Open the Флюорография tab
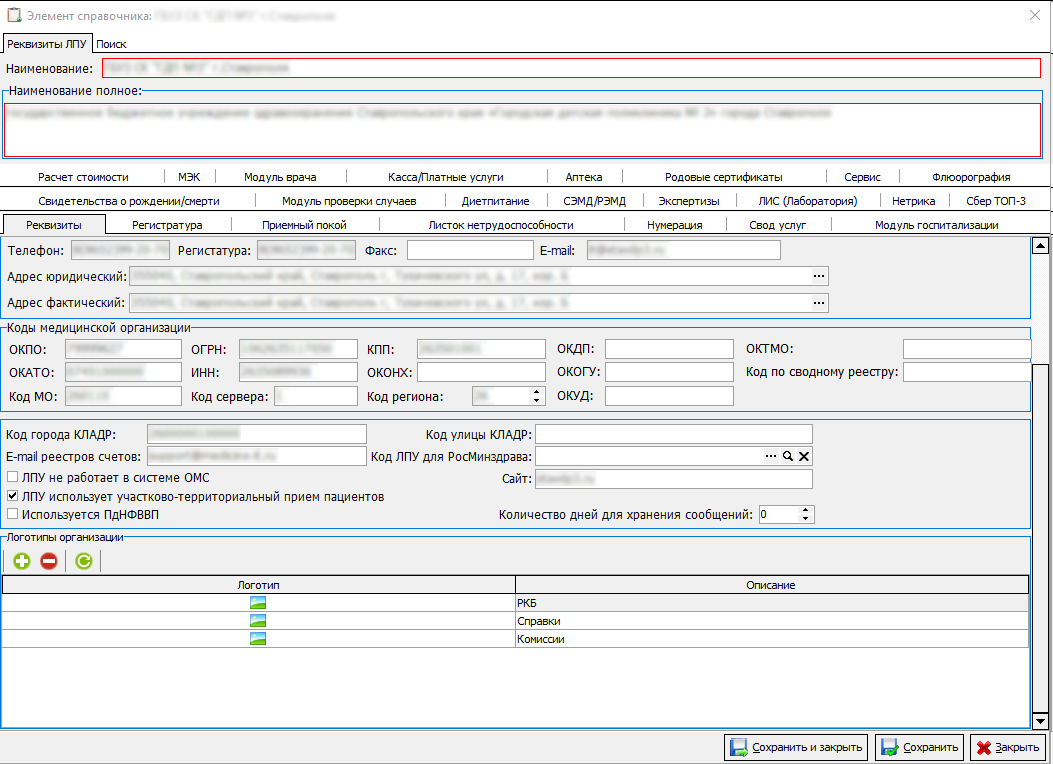The height and width of the screenshot is (764, 1053). (971, 177)
